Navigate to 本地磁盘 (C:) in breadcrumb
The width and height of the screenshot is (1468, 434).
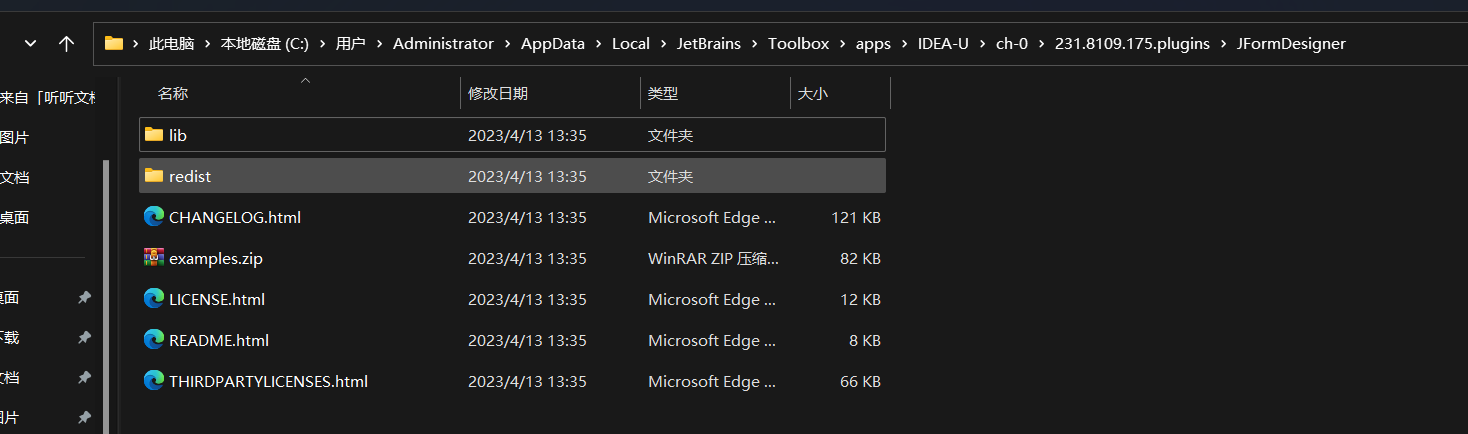[x=264, y=44]
